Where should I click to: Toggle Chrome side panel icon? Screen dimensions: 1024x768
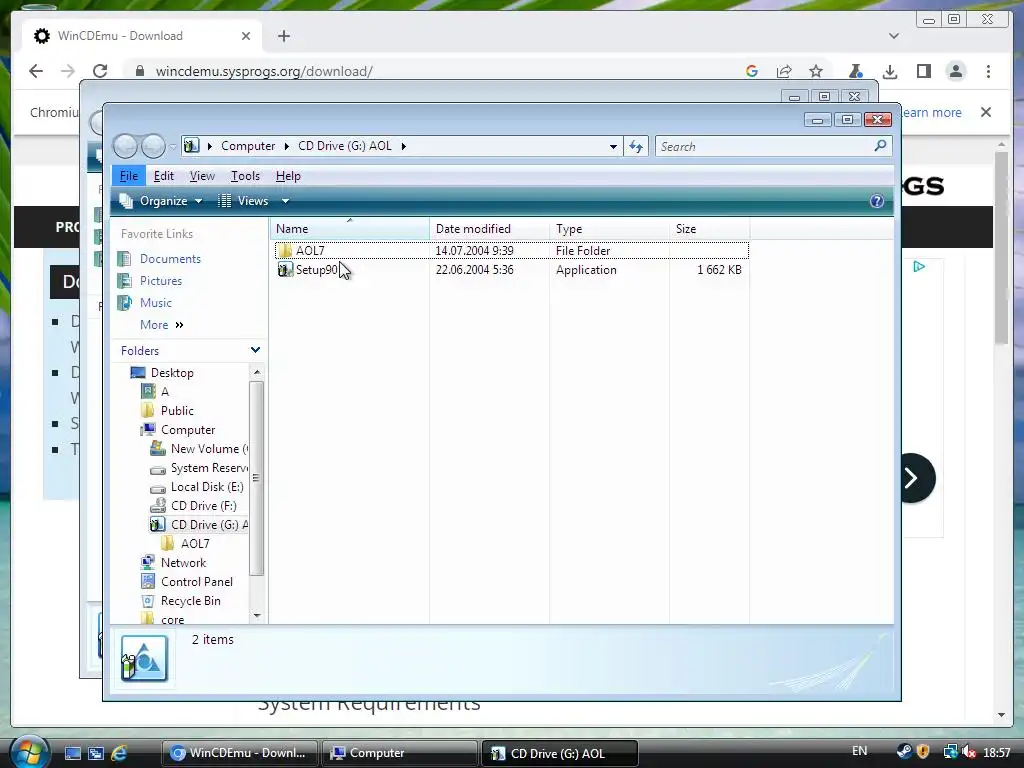(923, 71)
